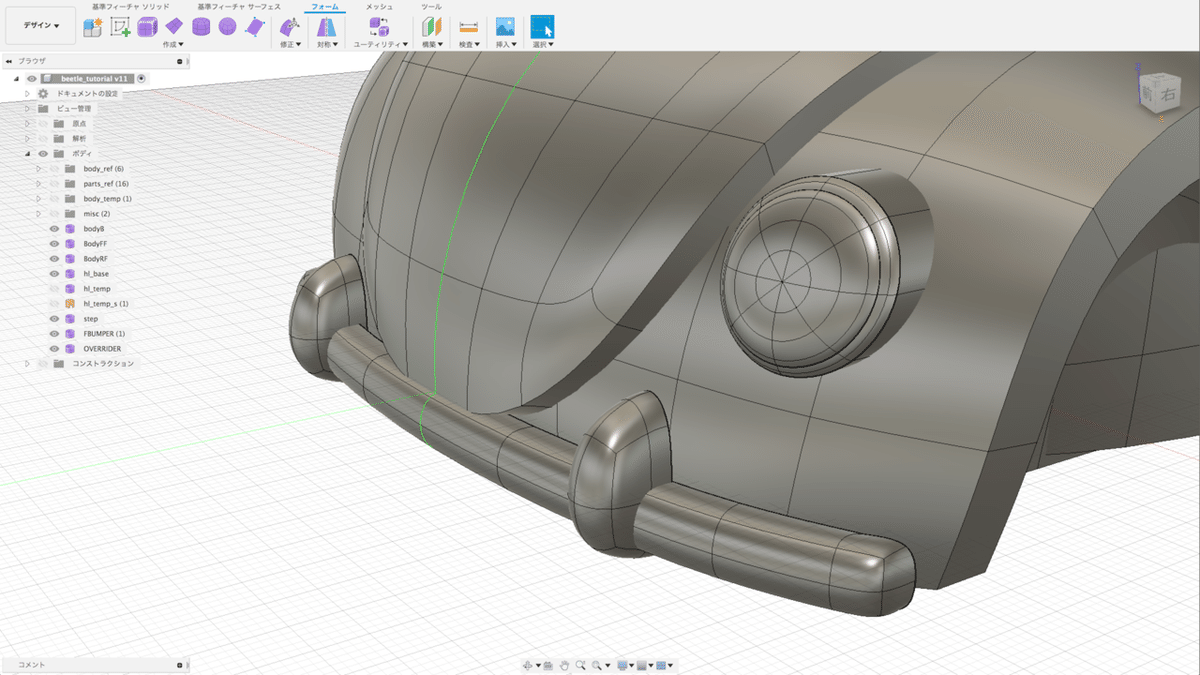
Task: Click the Insert image (挿入) icon
Action: click(505, 27)
